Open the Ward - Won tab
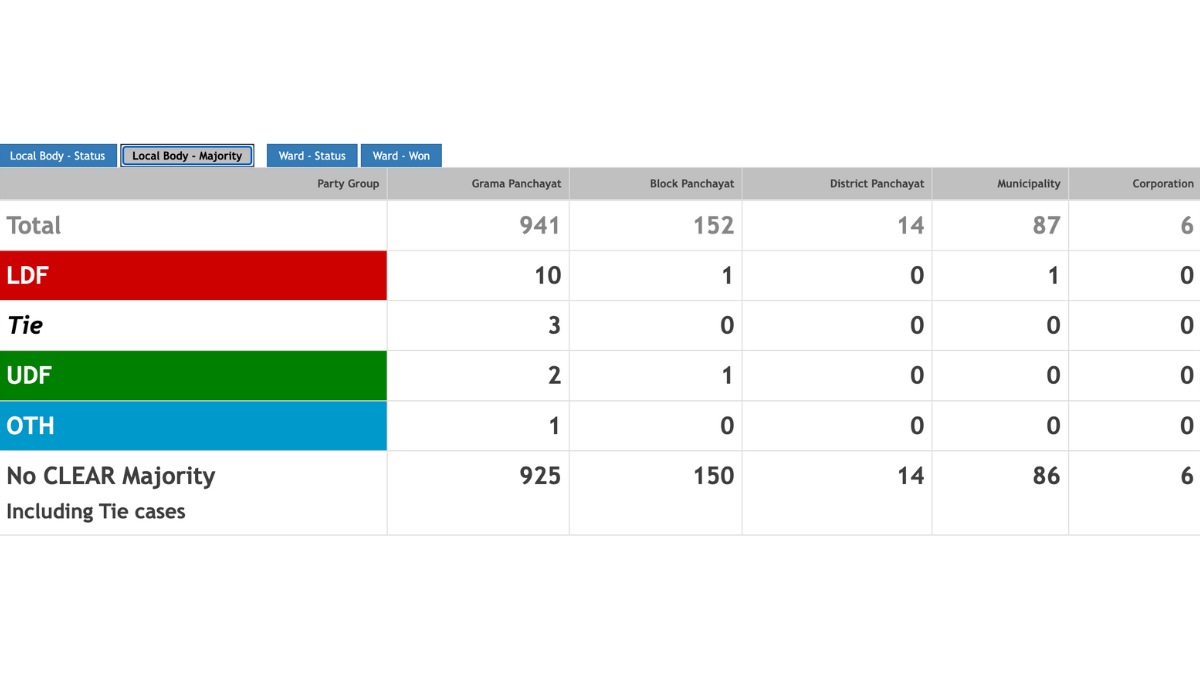Viewport: 1200px width, 675px height. [x=401, y=156]
